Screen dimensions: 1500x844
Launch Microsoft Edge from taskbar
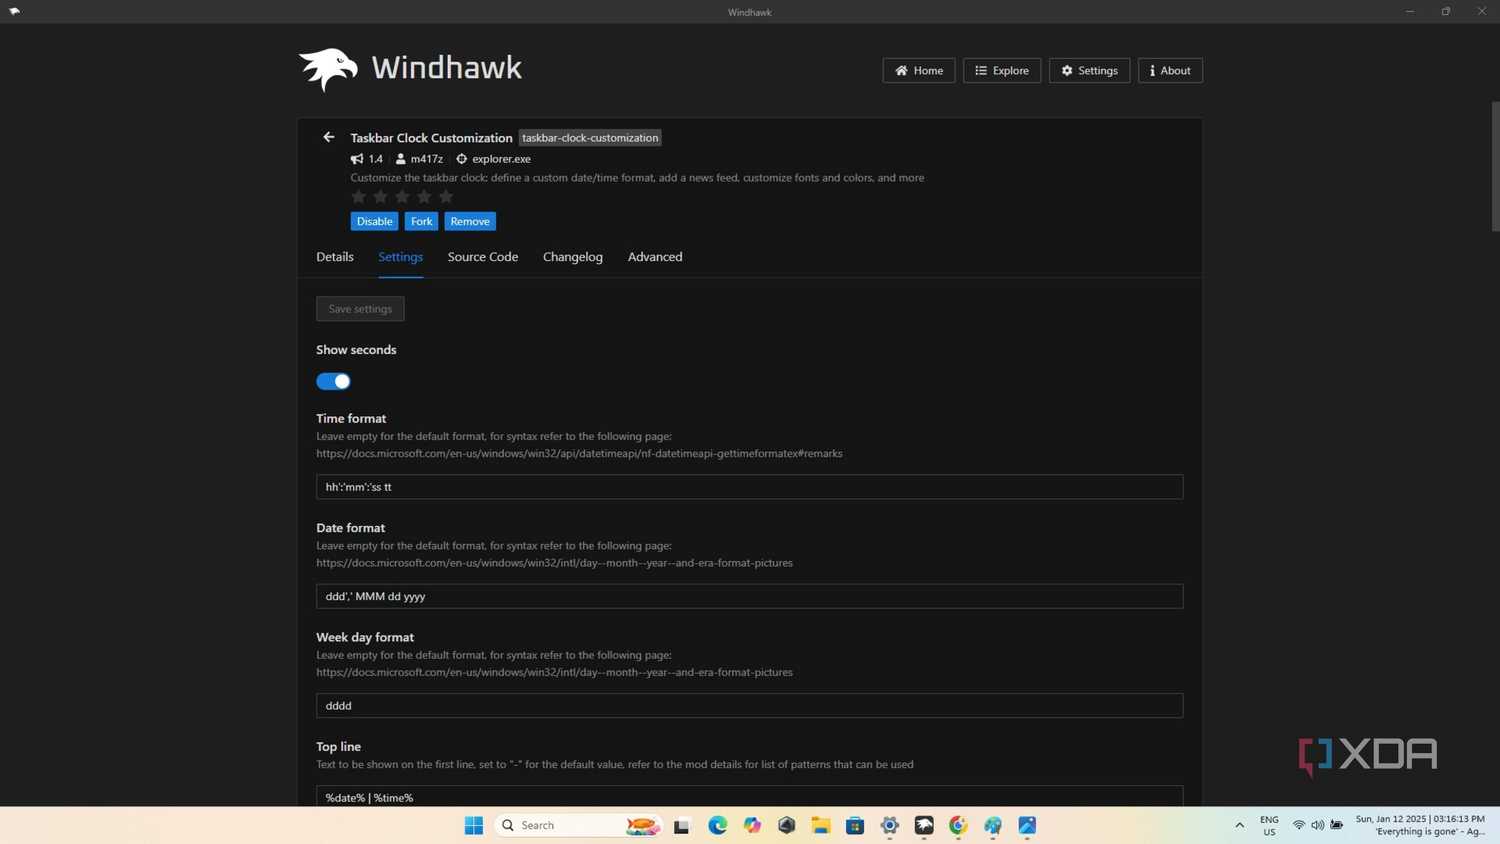point(718,825)
